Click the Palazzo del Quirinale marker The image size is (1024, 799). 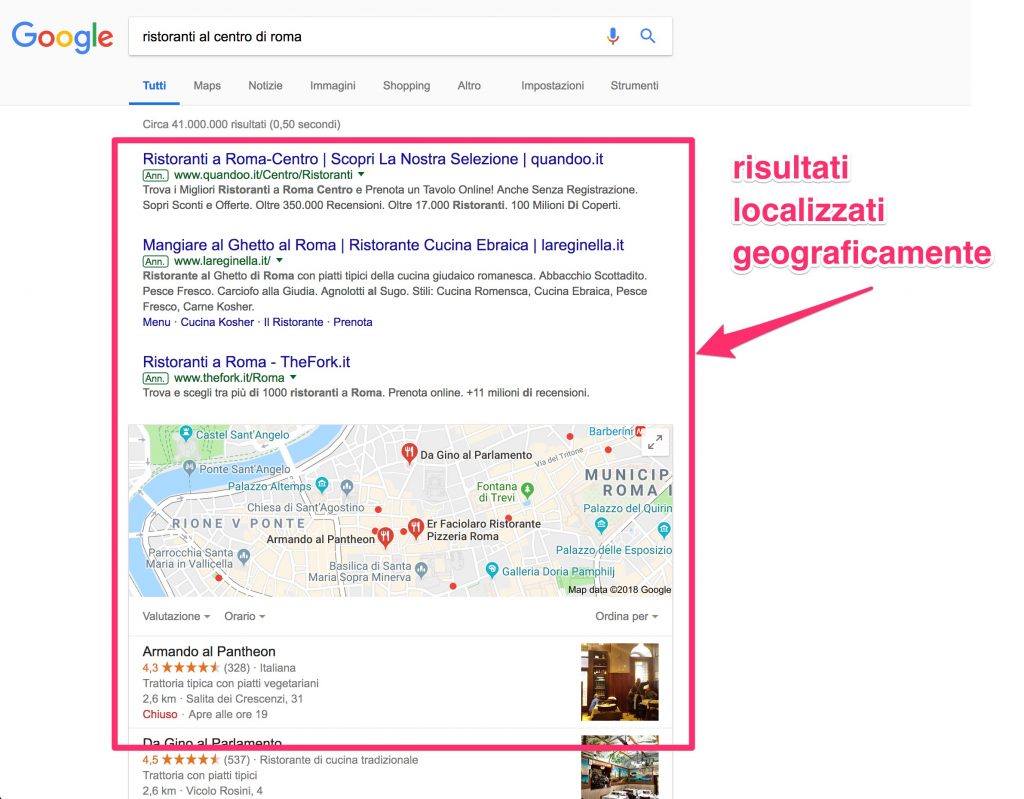[601, 524]
